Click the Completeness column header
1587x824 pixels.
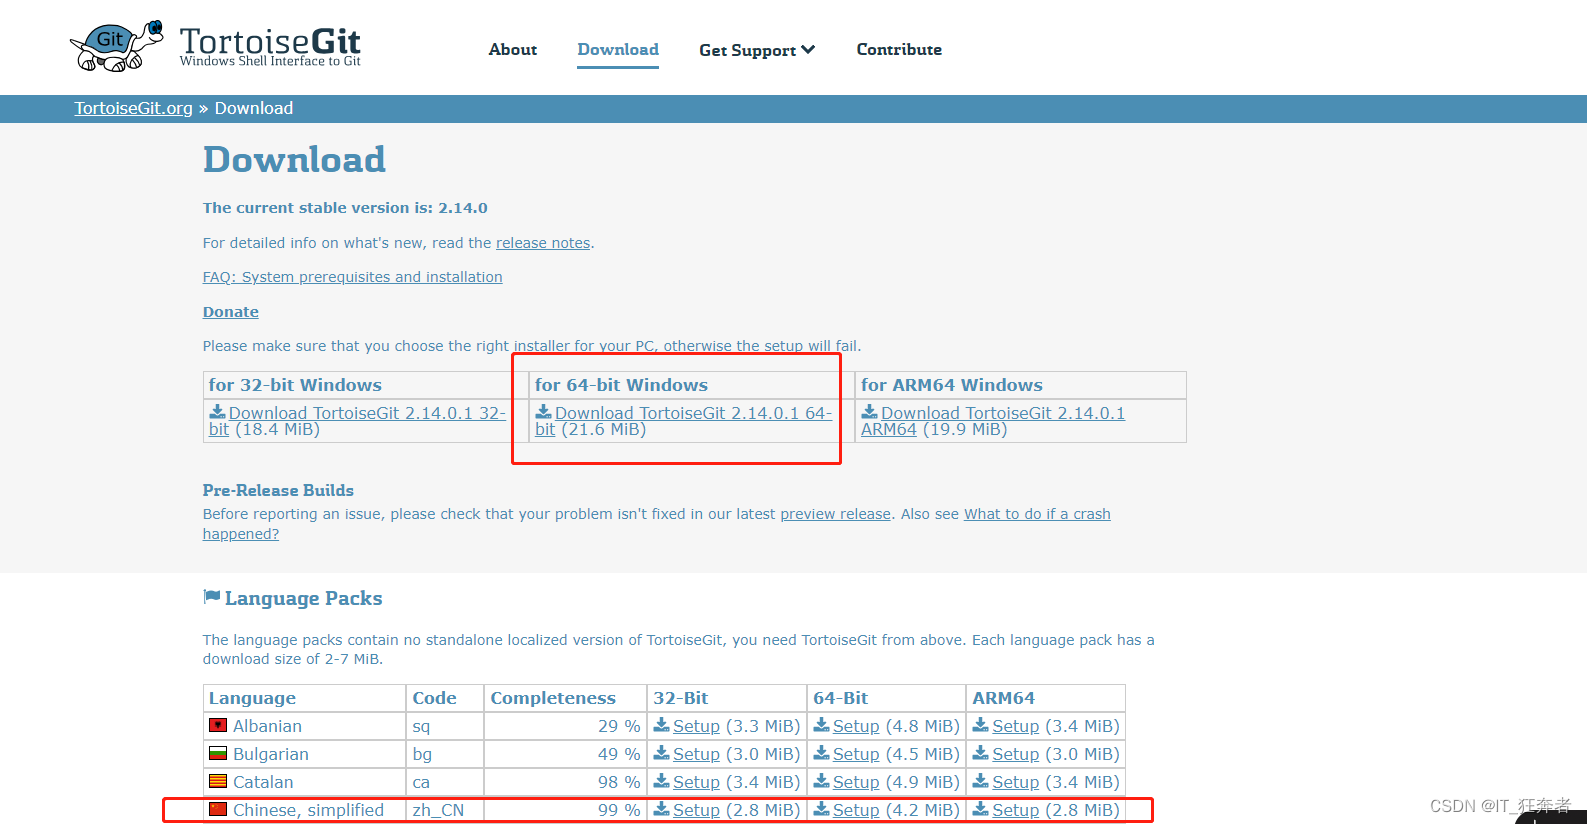(566, 698)
